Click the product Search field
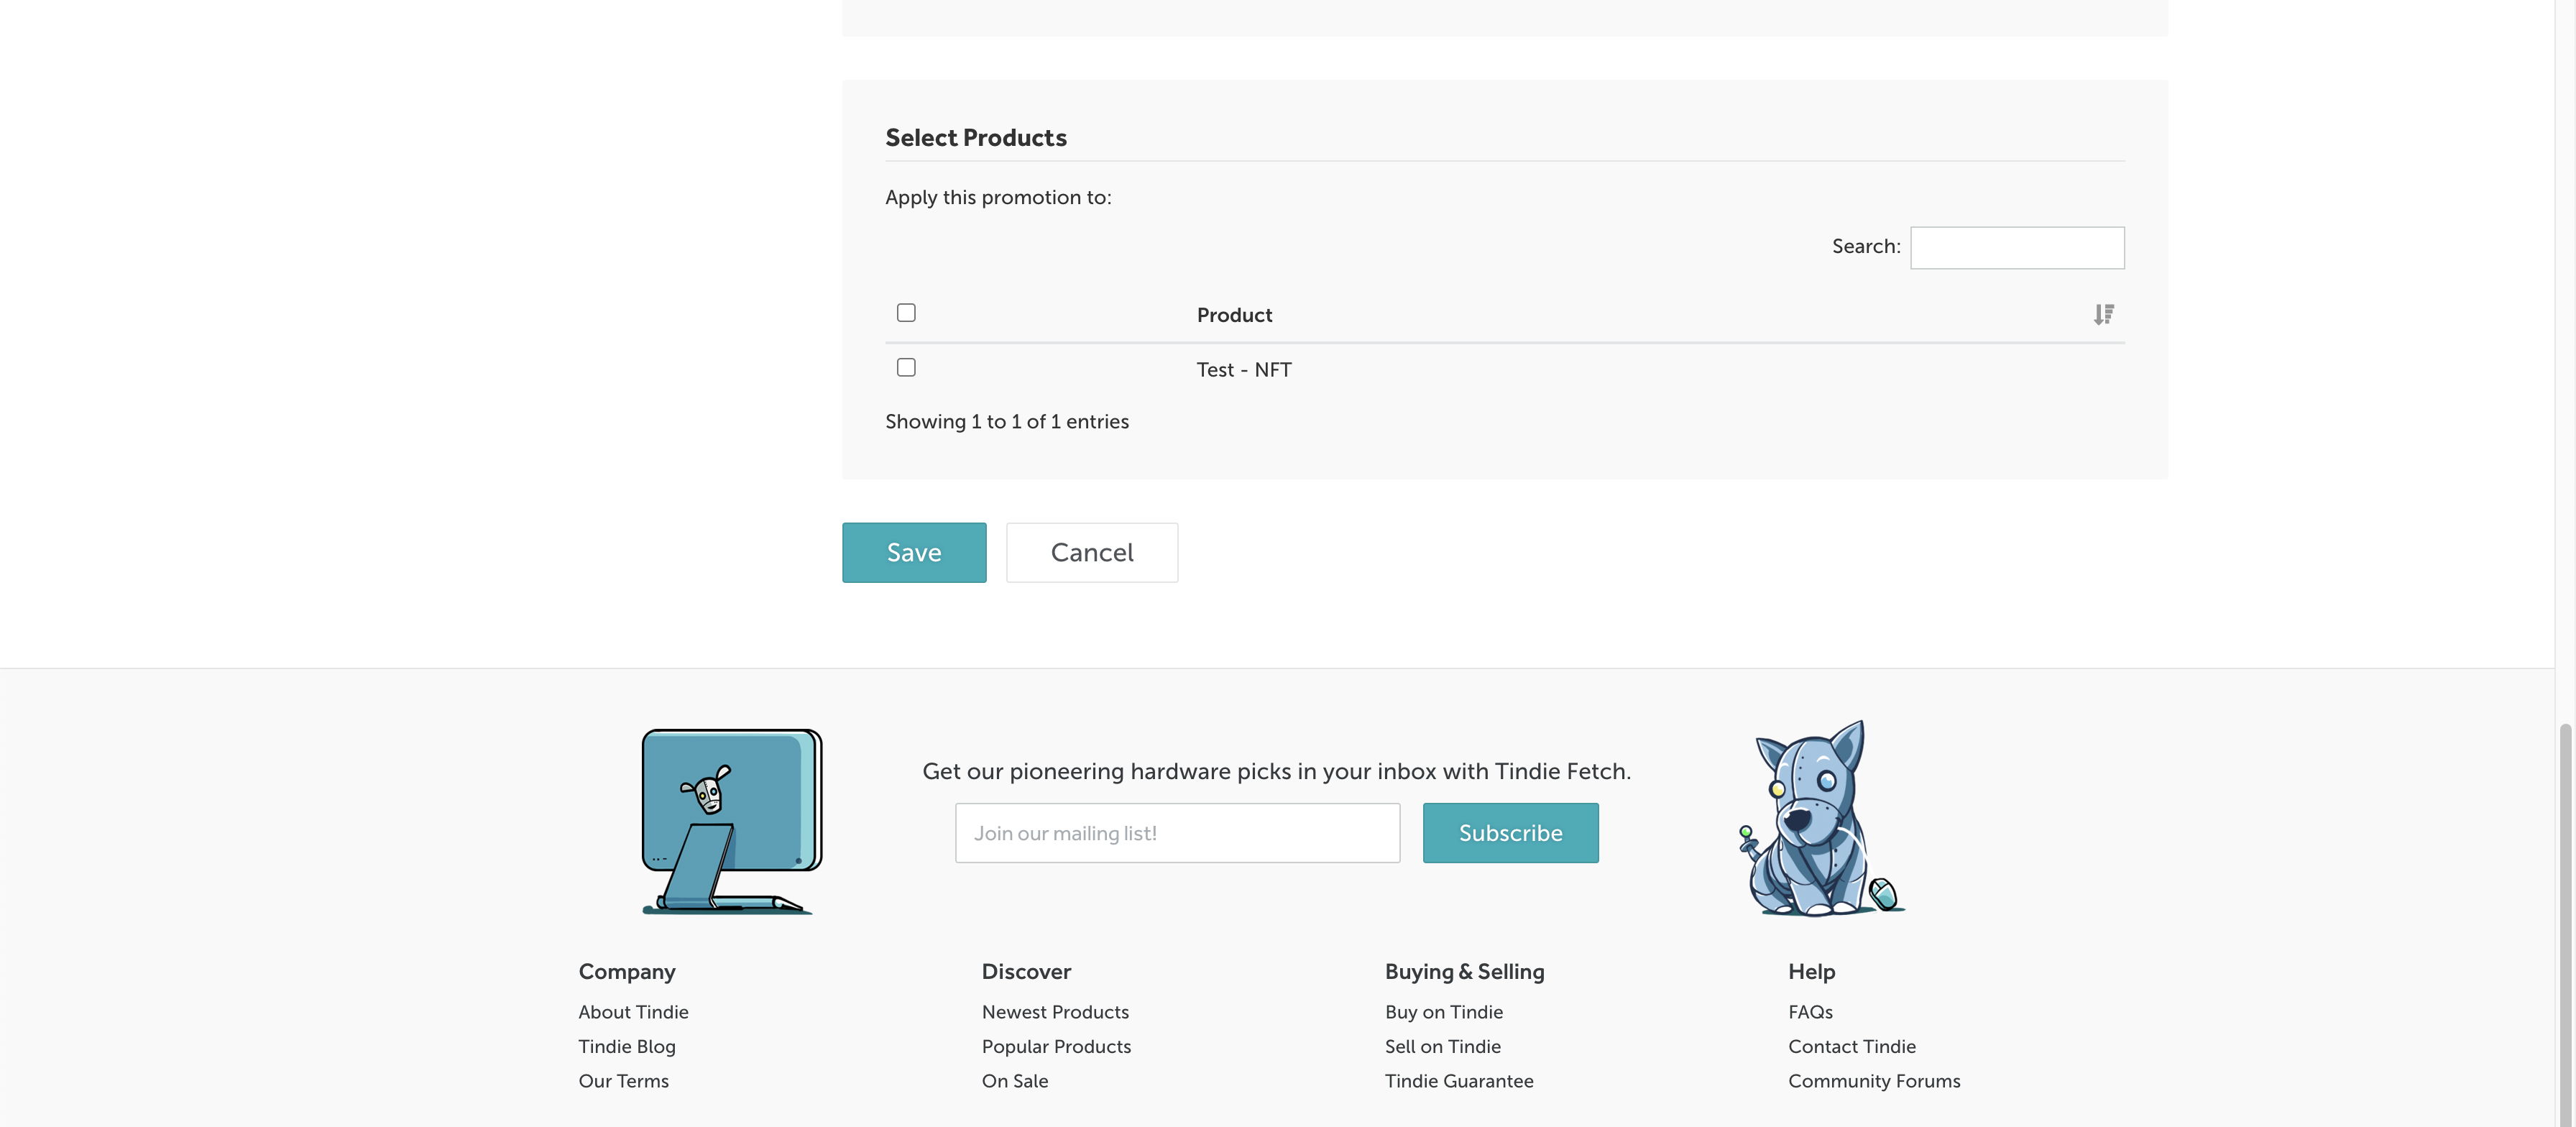The image size is (2576, 1127). click(2016, 248)
